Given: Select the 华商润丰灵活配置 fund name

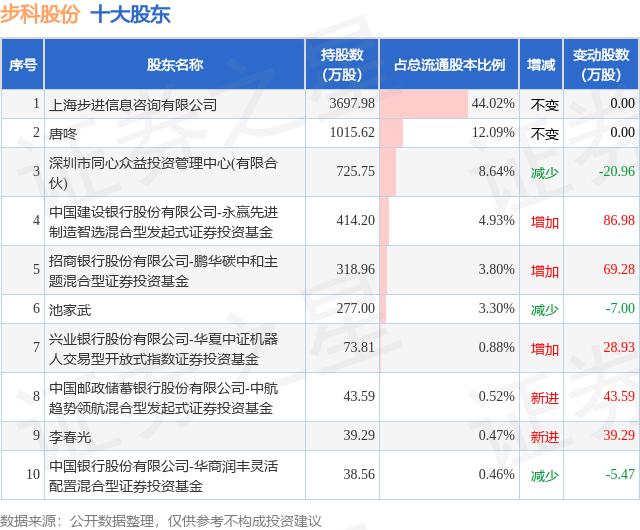Looking at the screenshot, I should coord(163,476).
